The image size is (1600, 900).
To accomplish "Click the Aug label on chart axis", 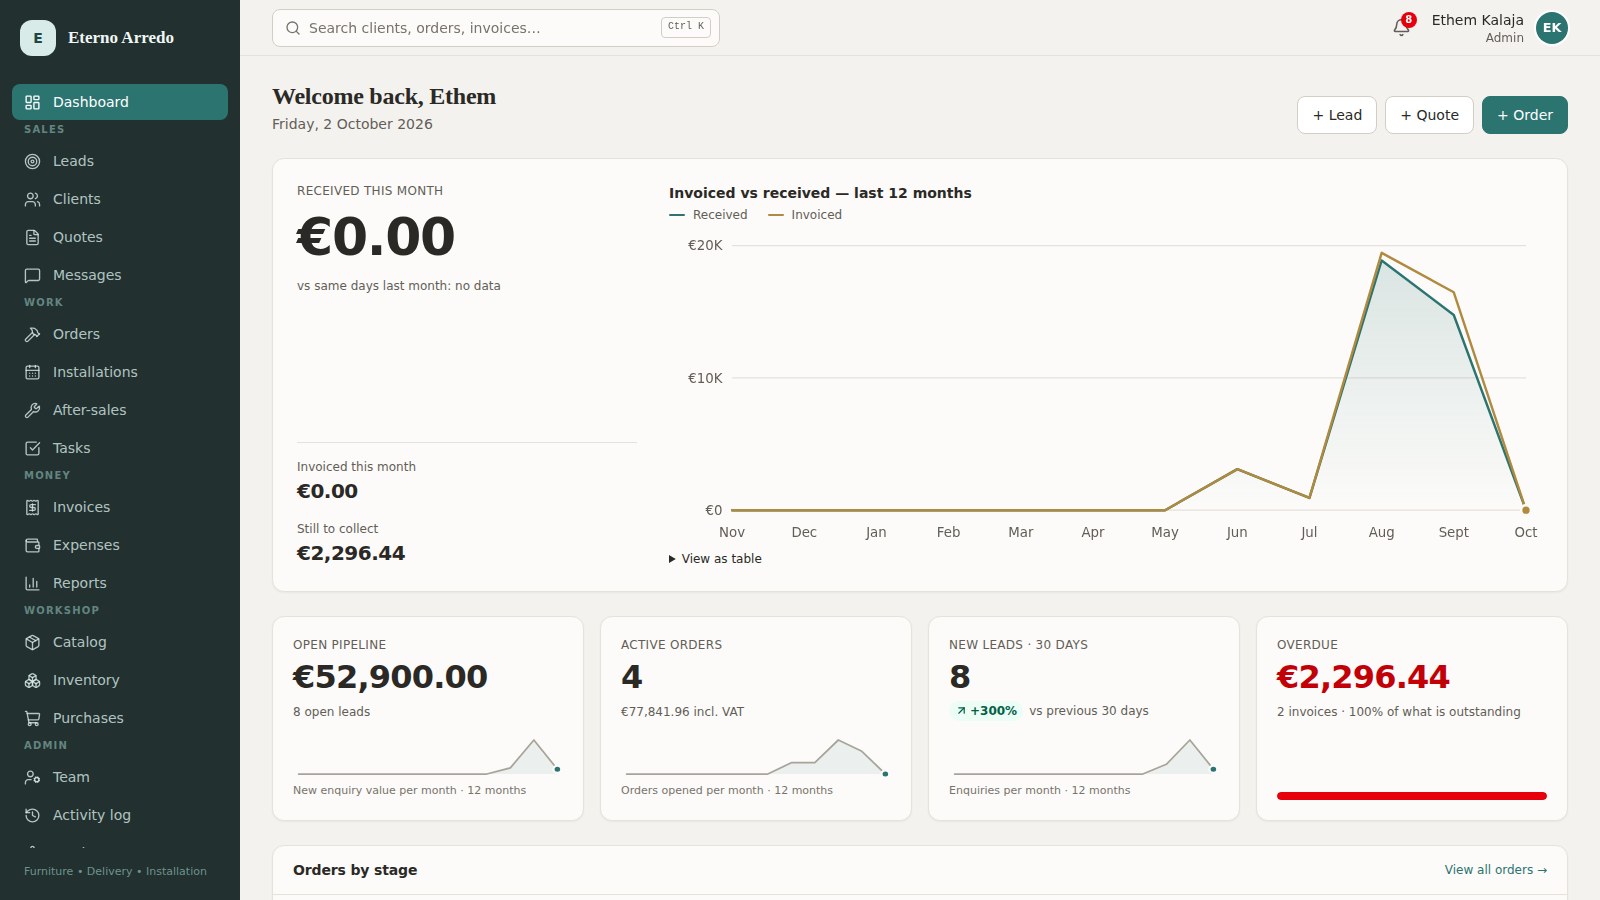I will pyautogui.click(x=1381, y=532).
